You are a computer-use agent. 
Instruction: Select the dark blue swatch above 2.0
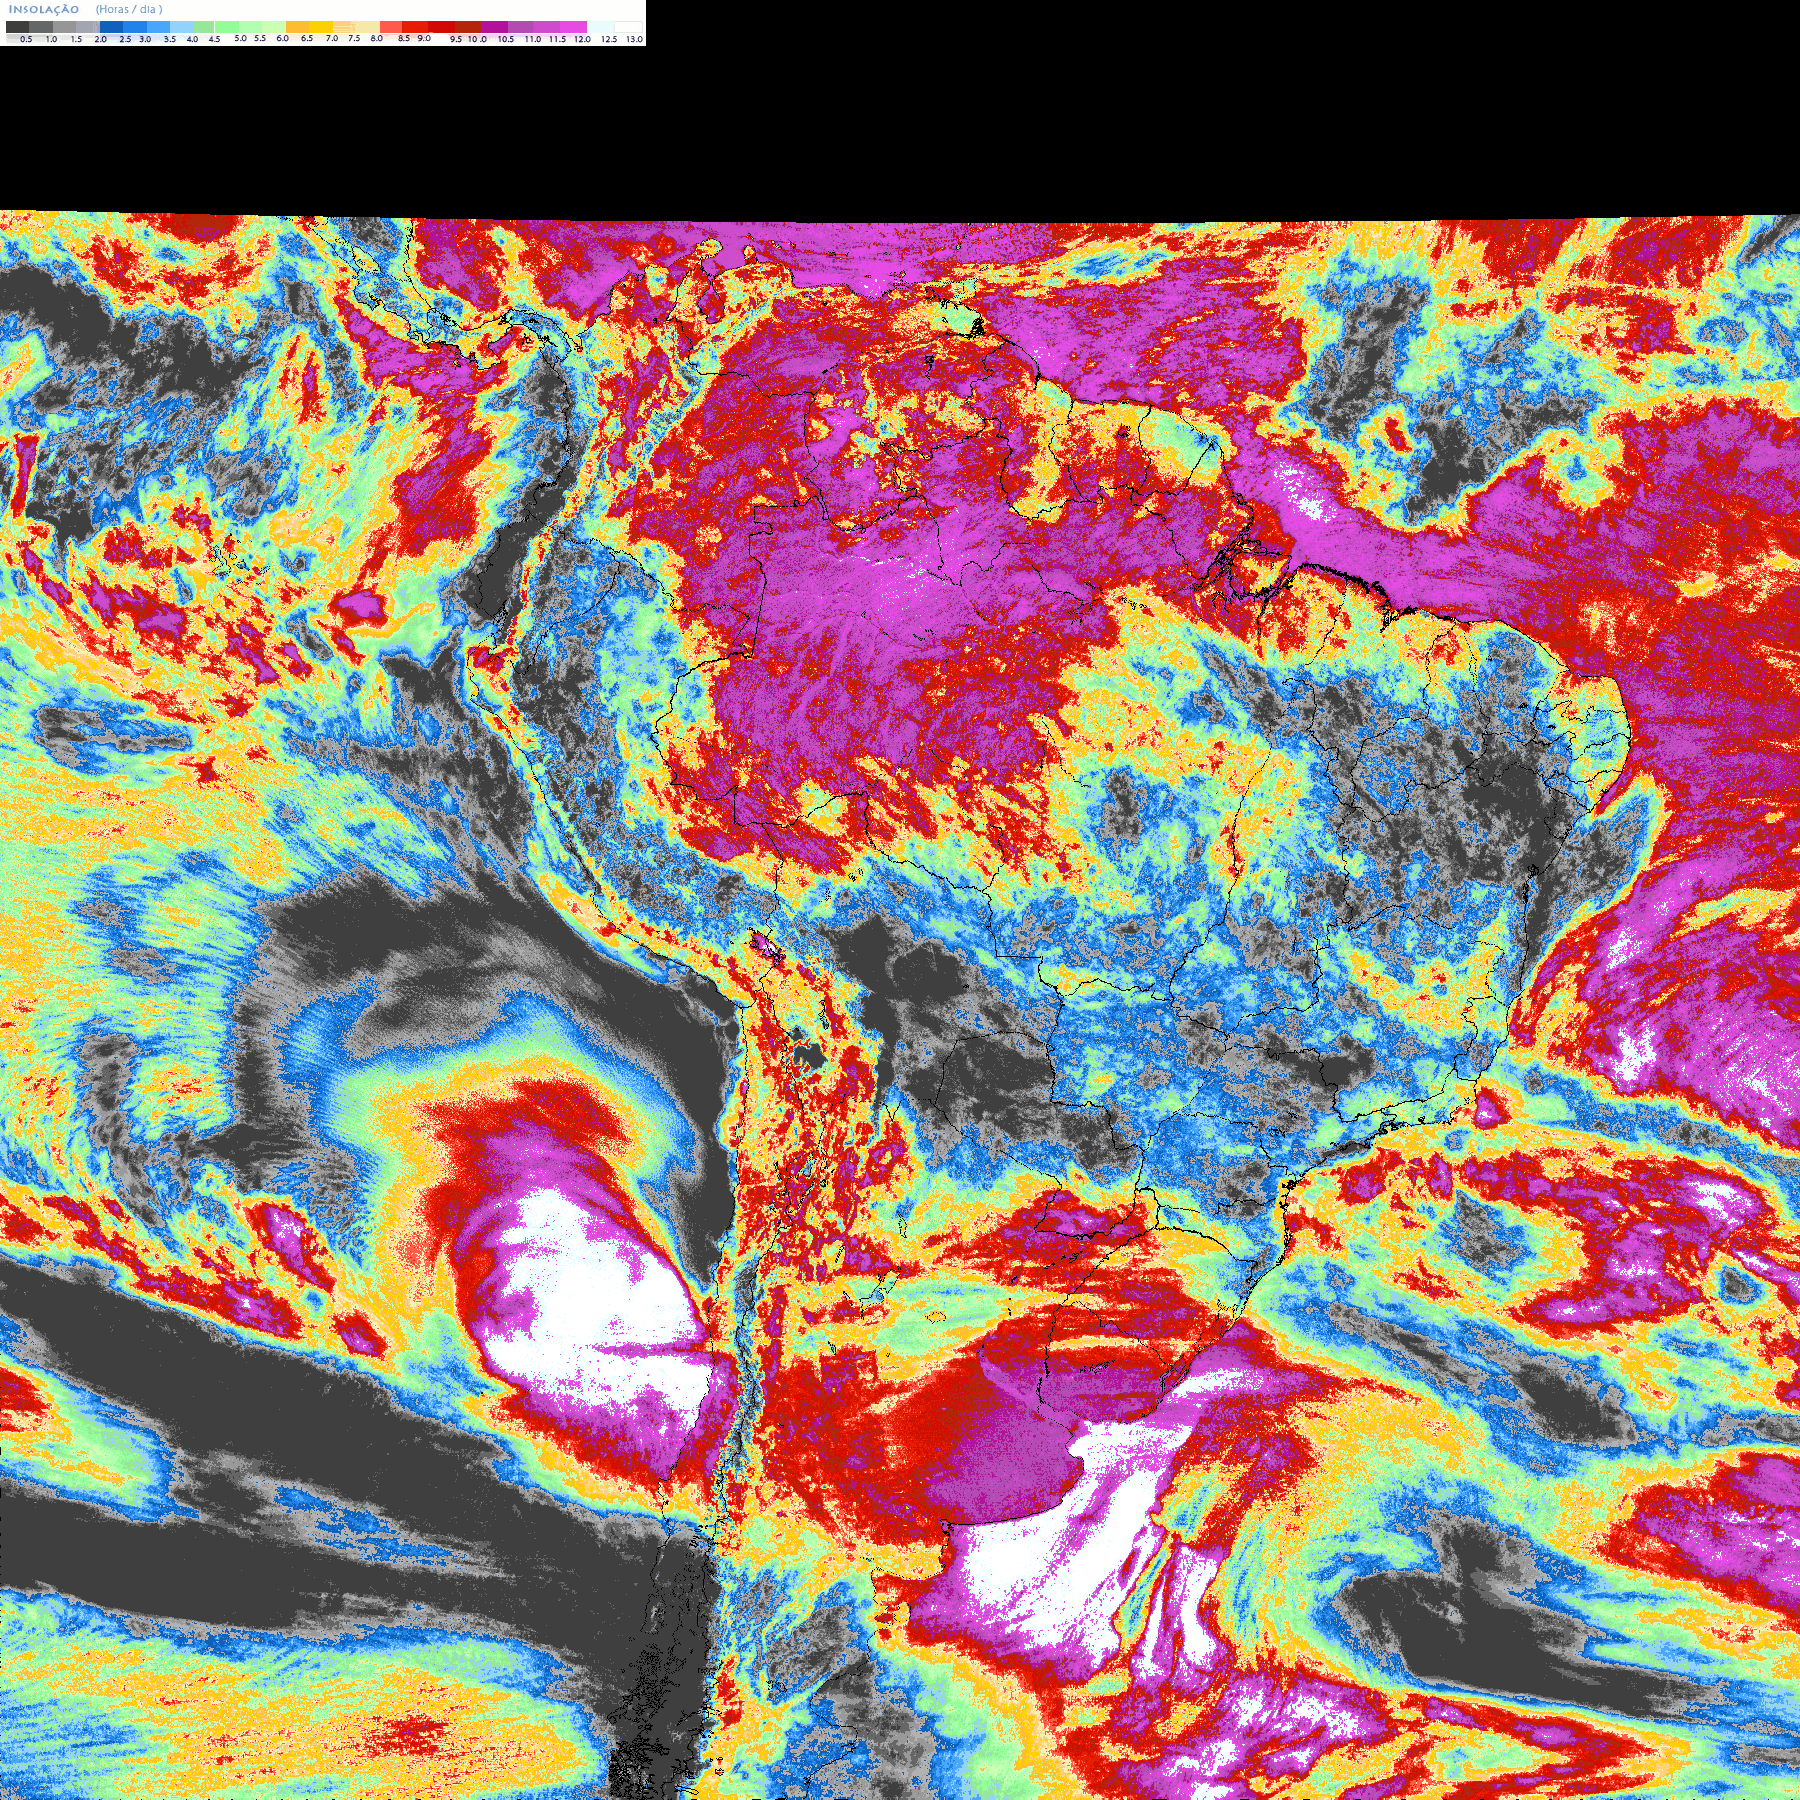coord(111,27)
